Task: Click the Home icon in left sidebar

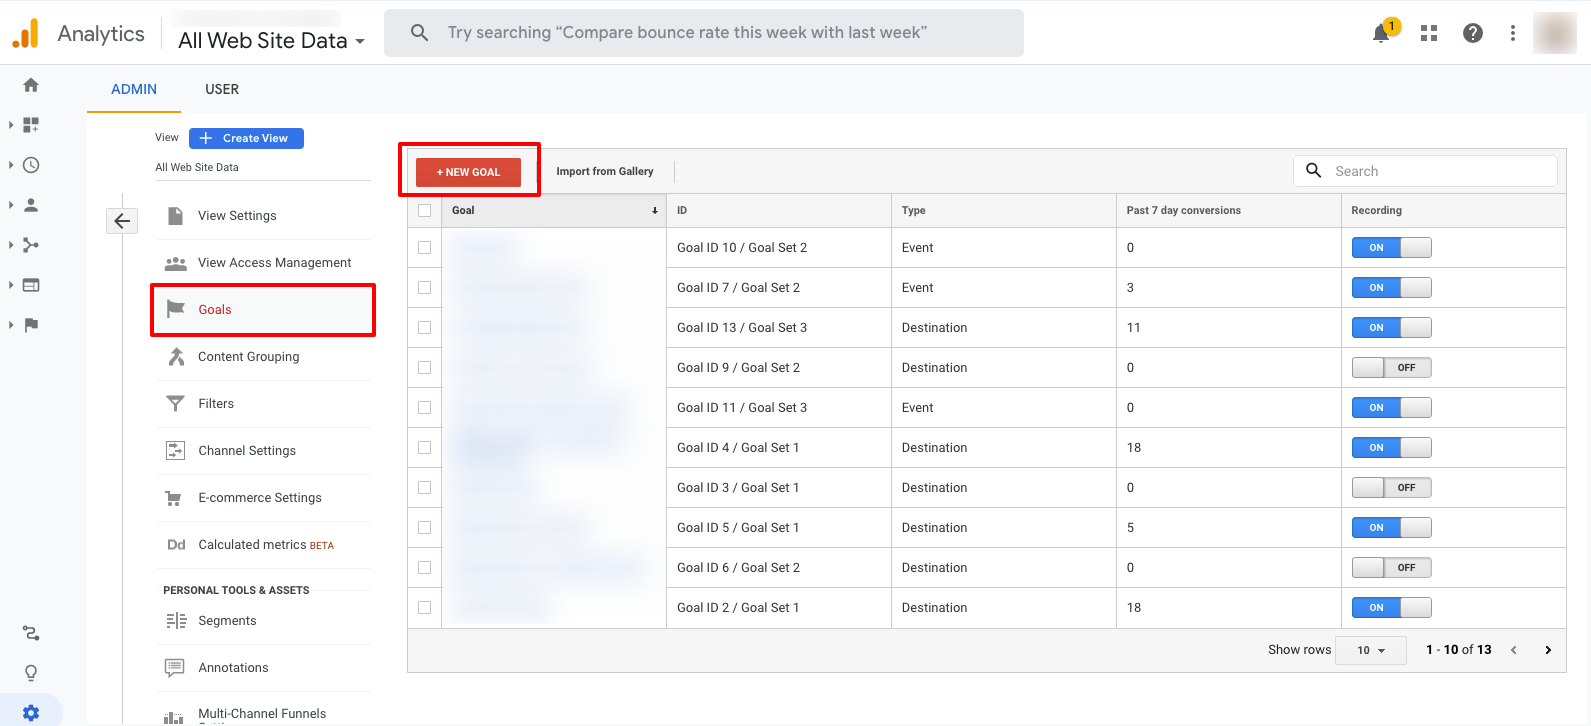Action: 31,85
